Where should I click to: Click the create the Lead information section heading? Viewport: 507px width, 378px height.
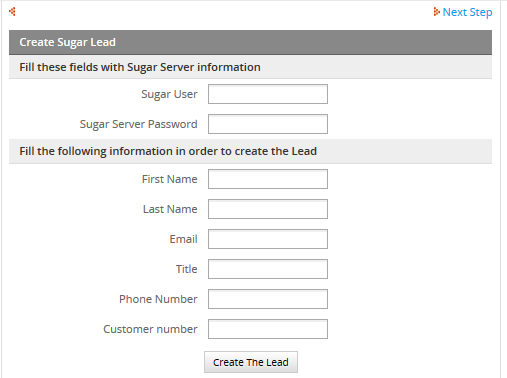250,151
